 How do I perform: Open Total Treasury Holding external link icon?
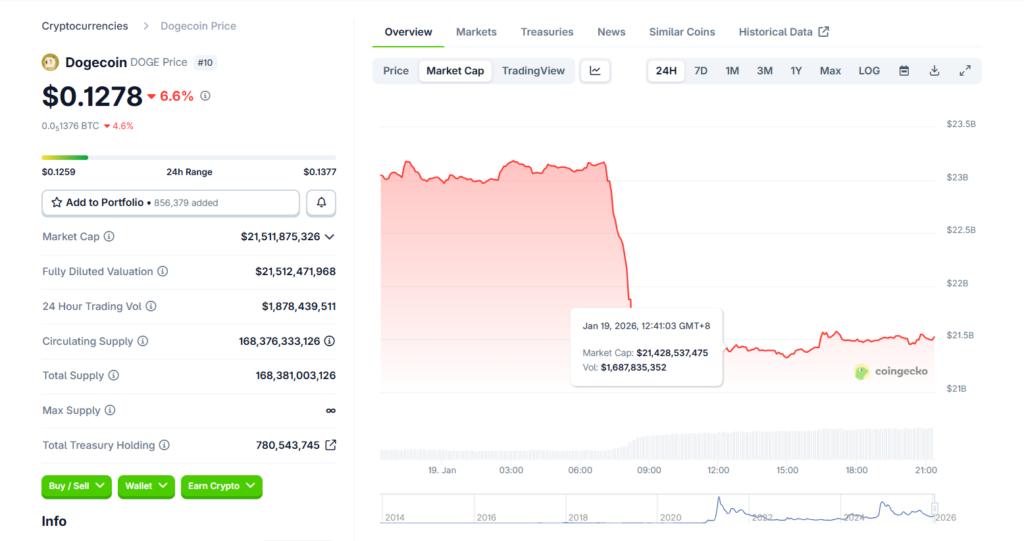point(331,445)
